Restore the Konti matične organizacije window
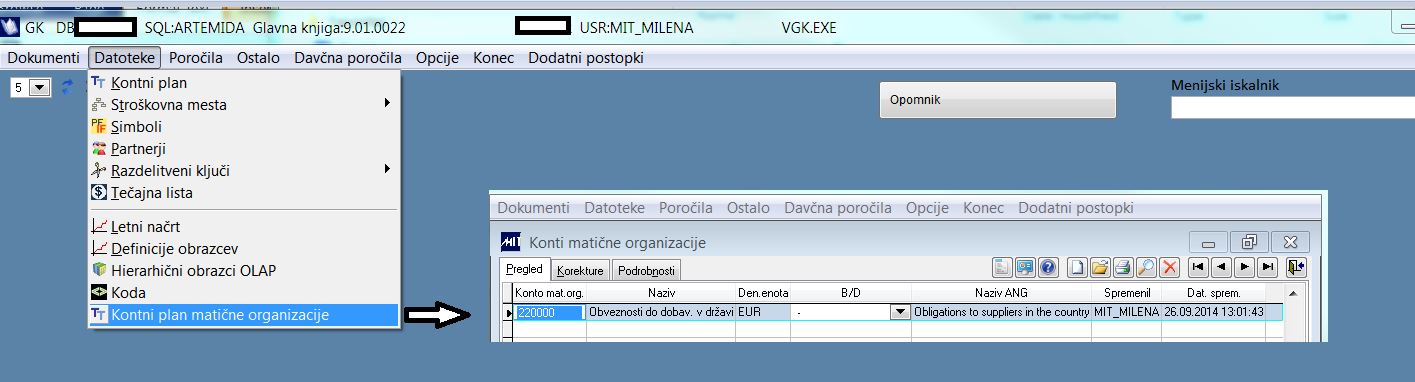The width and height of the screenshot is (1415, 382). point(1248,242)
